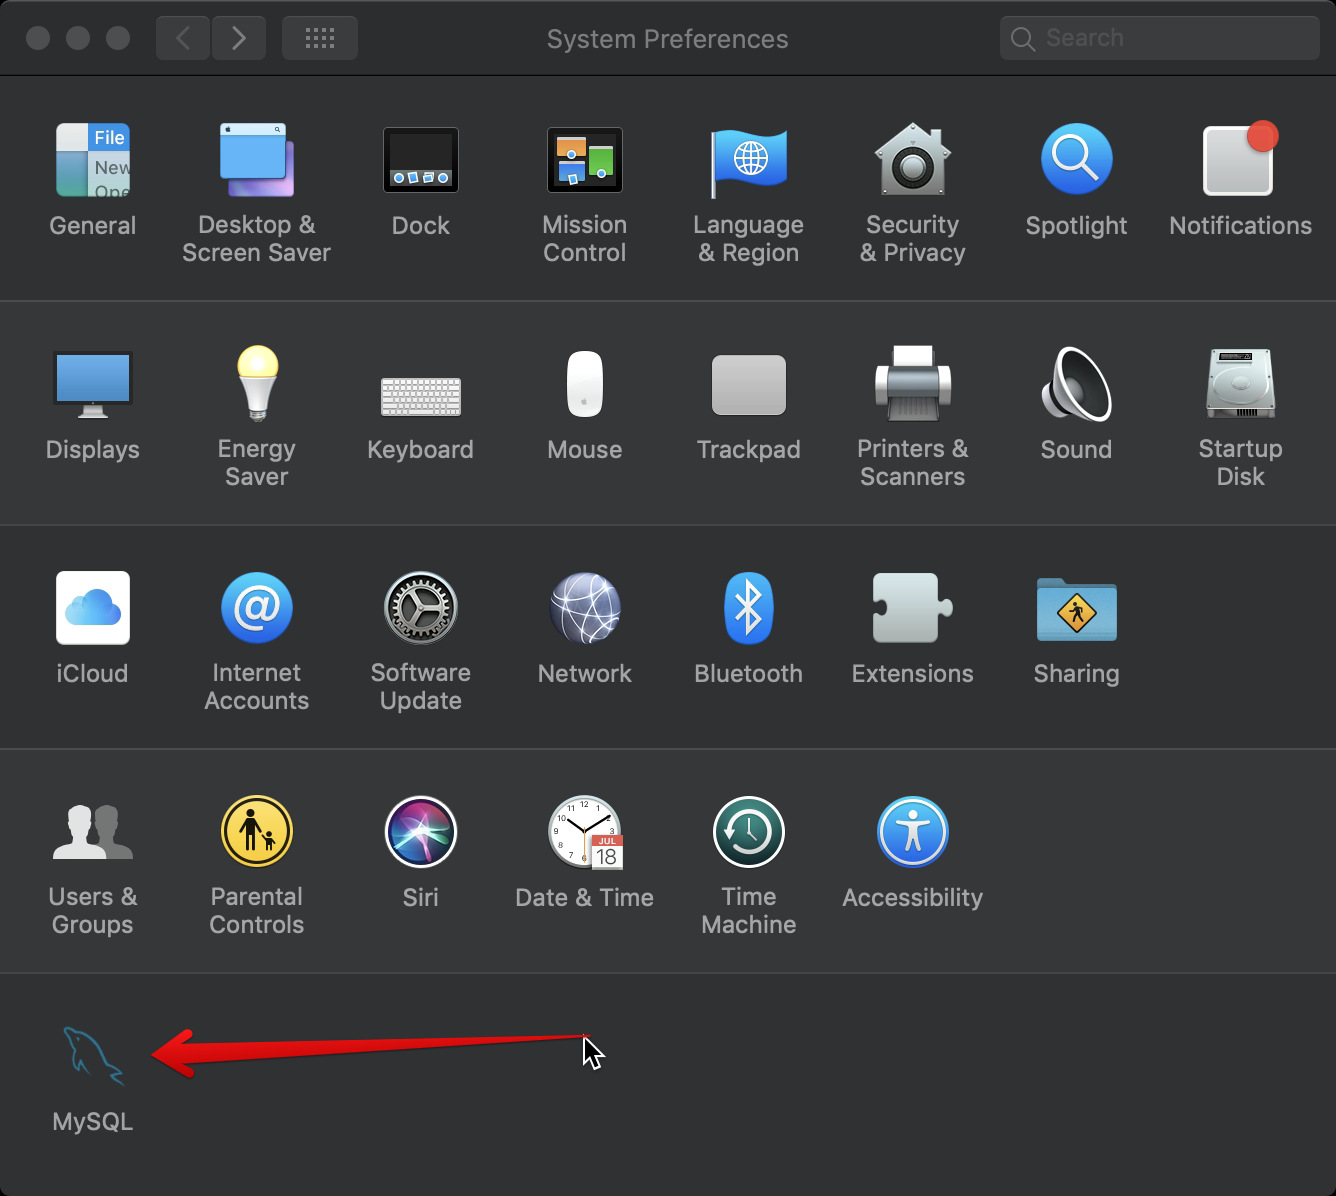Screen dimensions: 1336x1196
Task: Close the System Preferences window
Action: click(38, 38)
